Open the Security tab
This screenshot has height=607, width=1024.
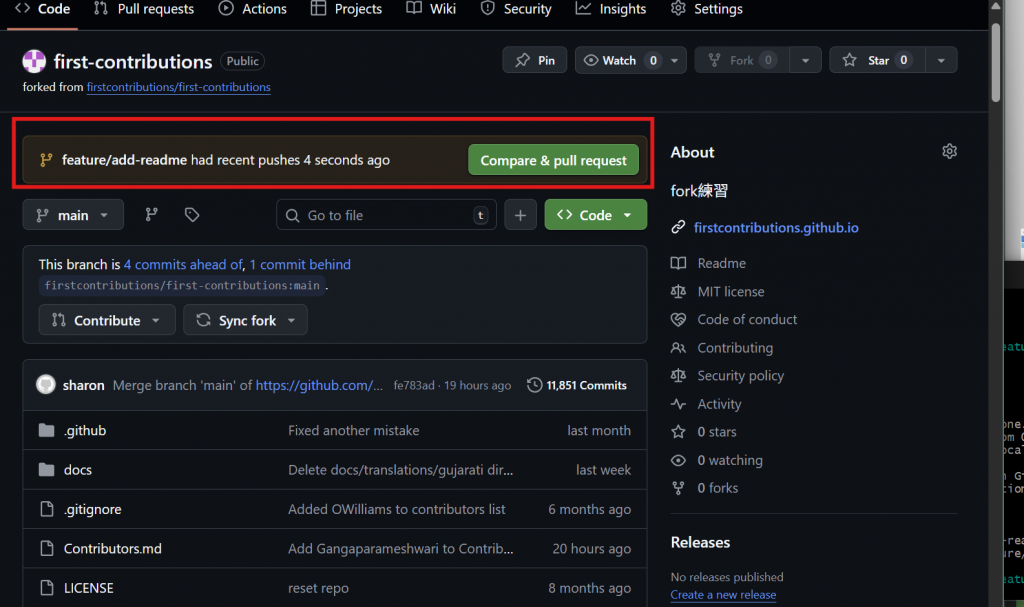516,9
